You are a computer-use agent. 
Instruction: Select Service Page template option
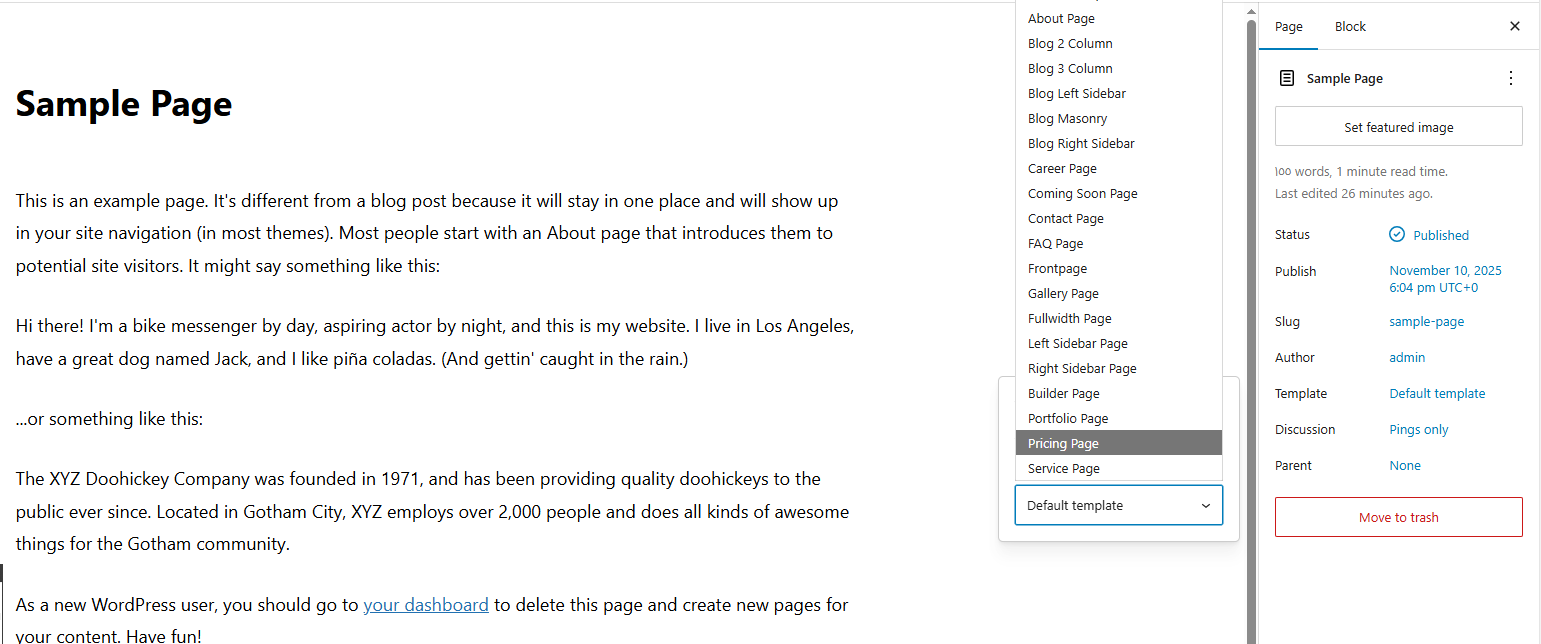coord(1063,468)
